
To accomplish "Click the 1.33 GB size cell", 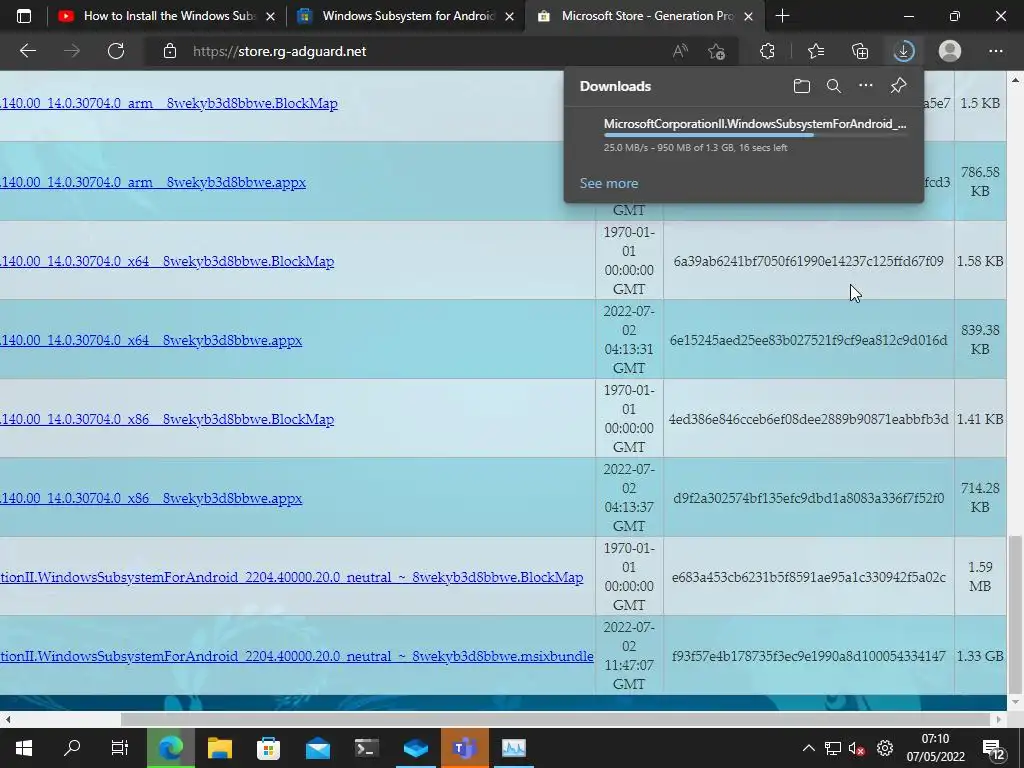I will click(x=980, y=656).
